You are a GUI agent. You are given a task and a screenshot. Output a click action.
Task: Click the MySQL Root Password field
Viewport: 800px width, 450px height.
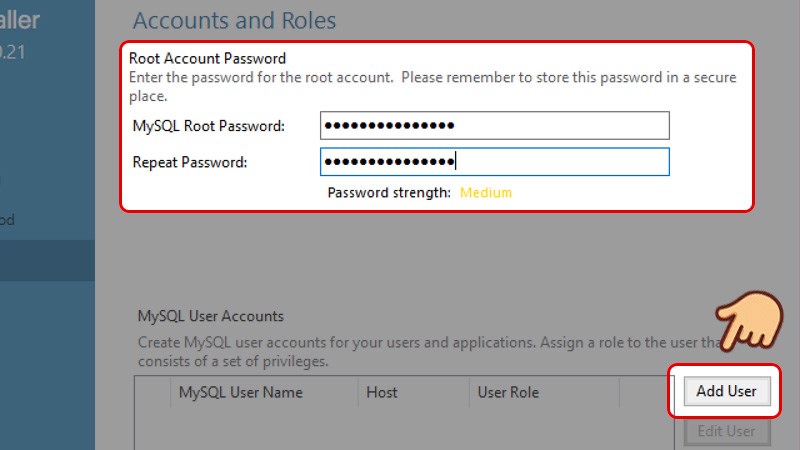click(x=494, y=125)
